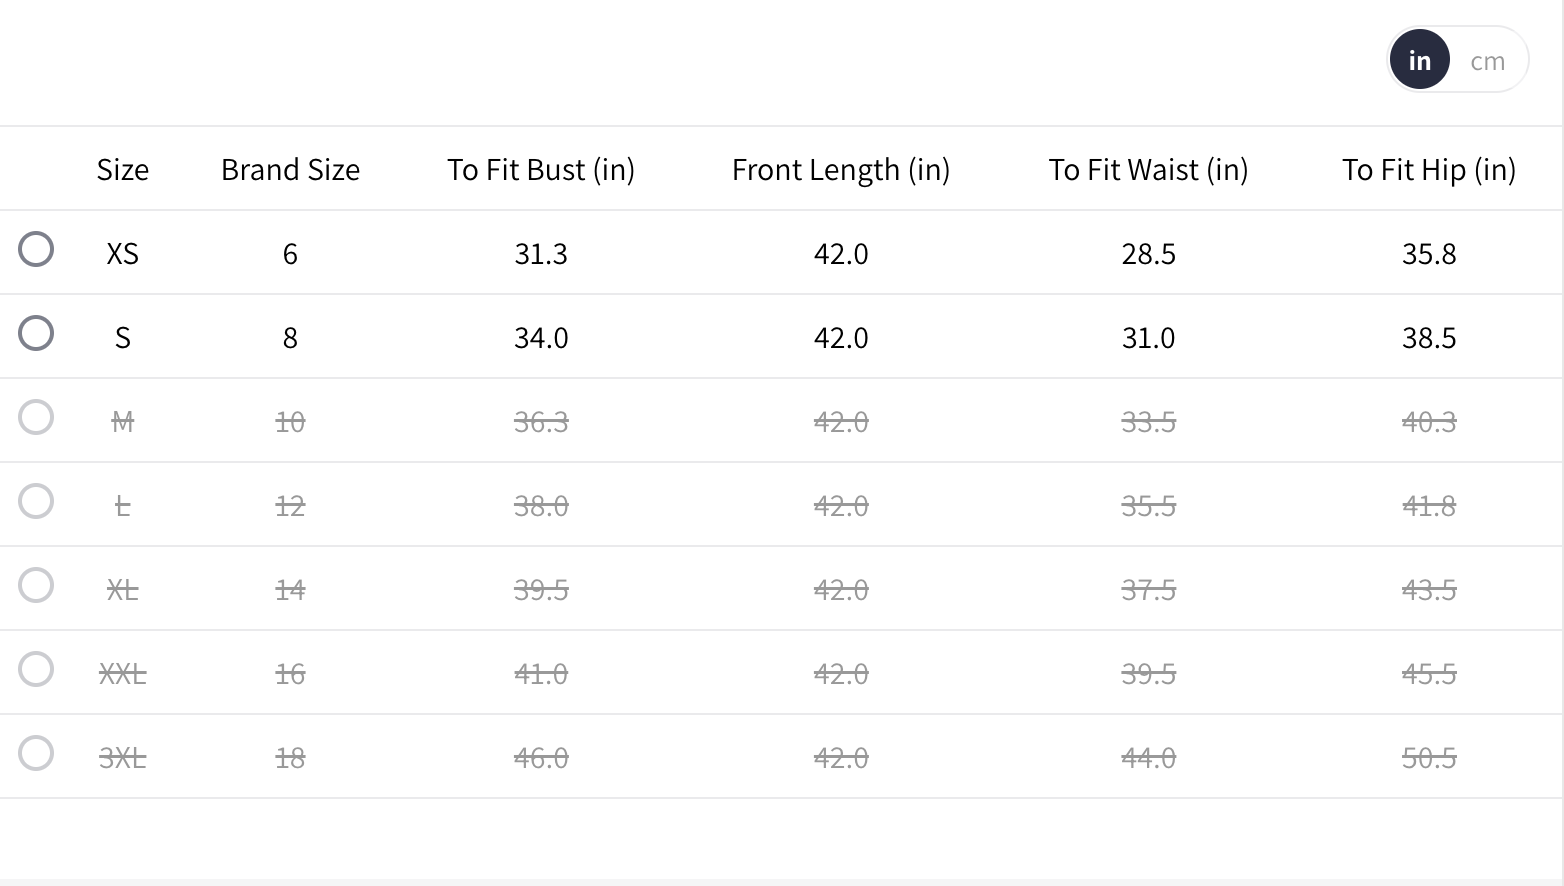Click the 28.5 waist measurement cell
Image resolution: width=1564 pixels, height=886 pixels.
[1148, 254]
